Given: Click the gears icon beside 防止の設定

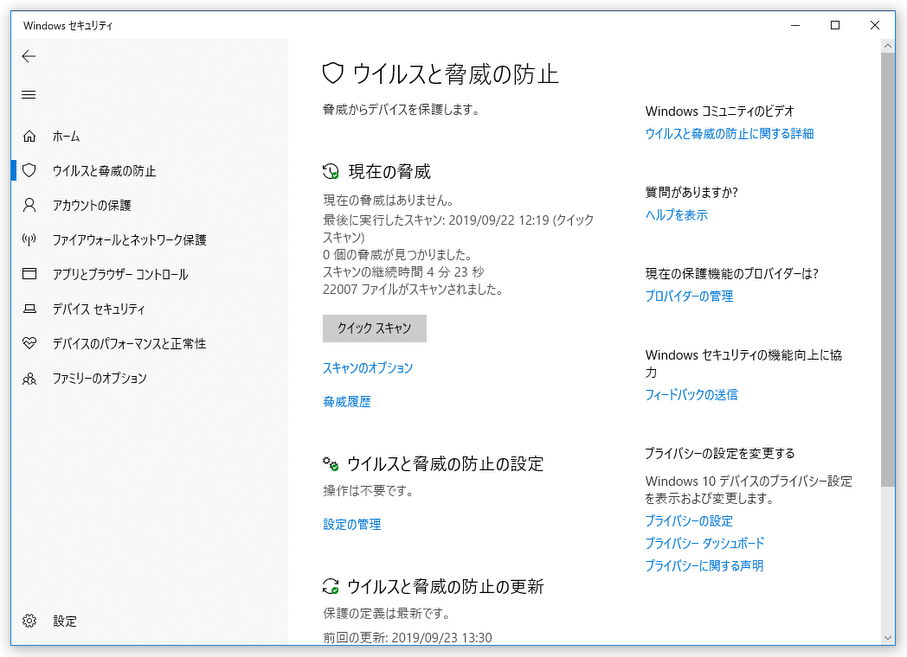Looking at the screenshot, I should click(330, 463).
